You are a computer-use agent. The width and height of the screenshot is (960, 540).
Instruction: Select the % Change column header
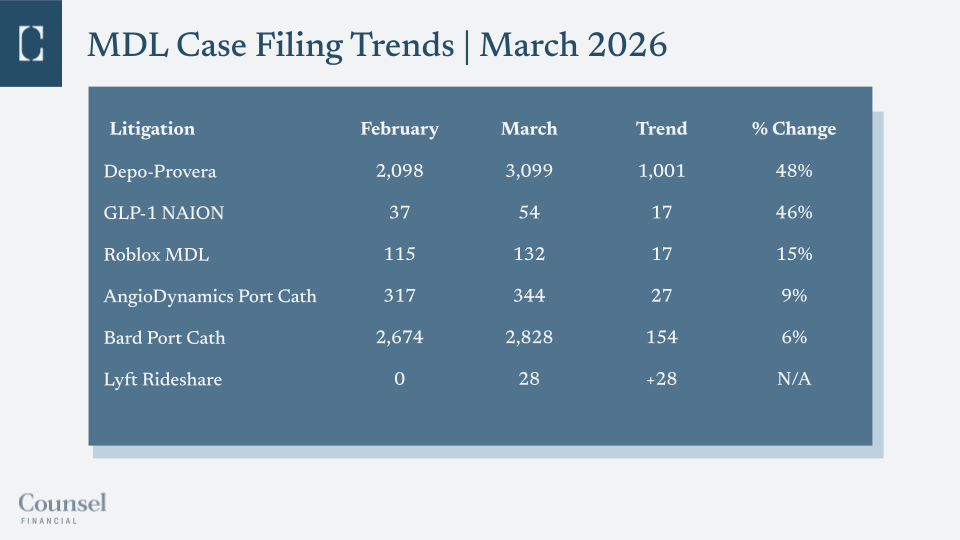coord(793,129)
